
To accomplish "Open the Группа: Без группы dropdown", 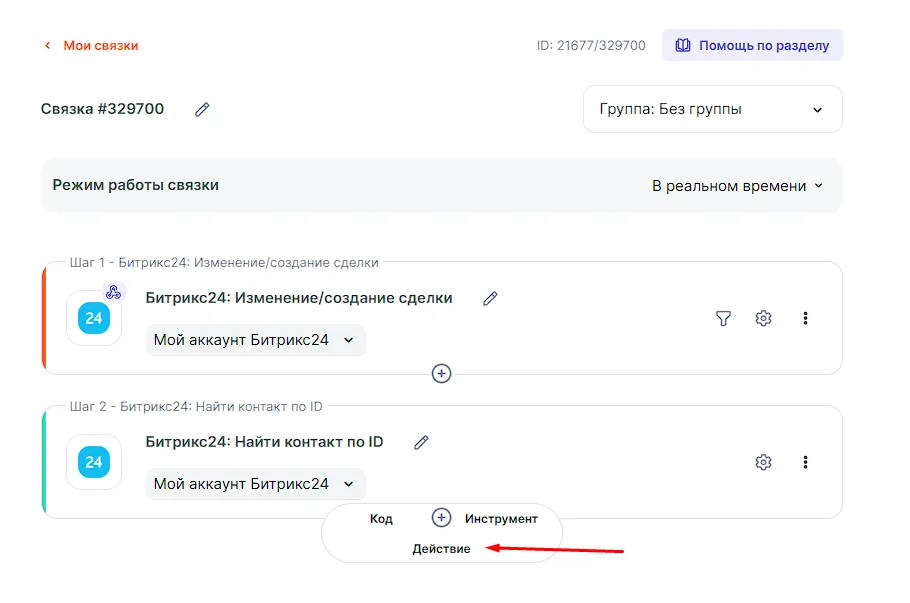I will coord(712,109).
